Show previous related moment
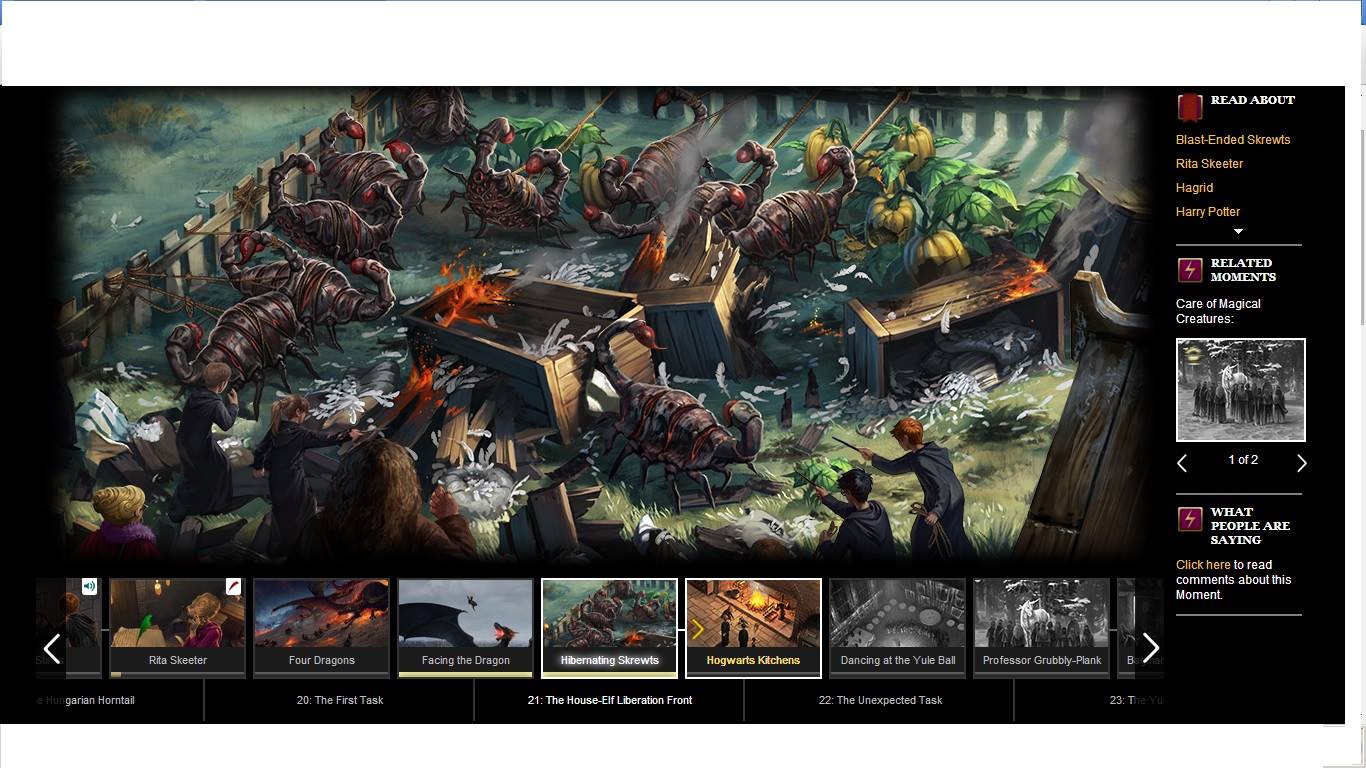Viewport: 1366px width, 768px height. (1182, 463)
